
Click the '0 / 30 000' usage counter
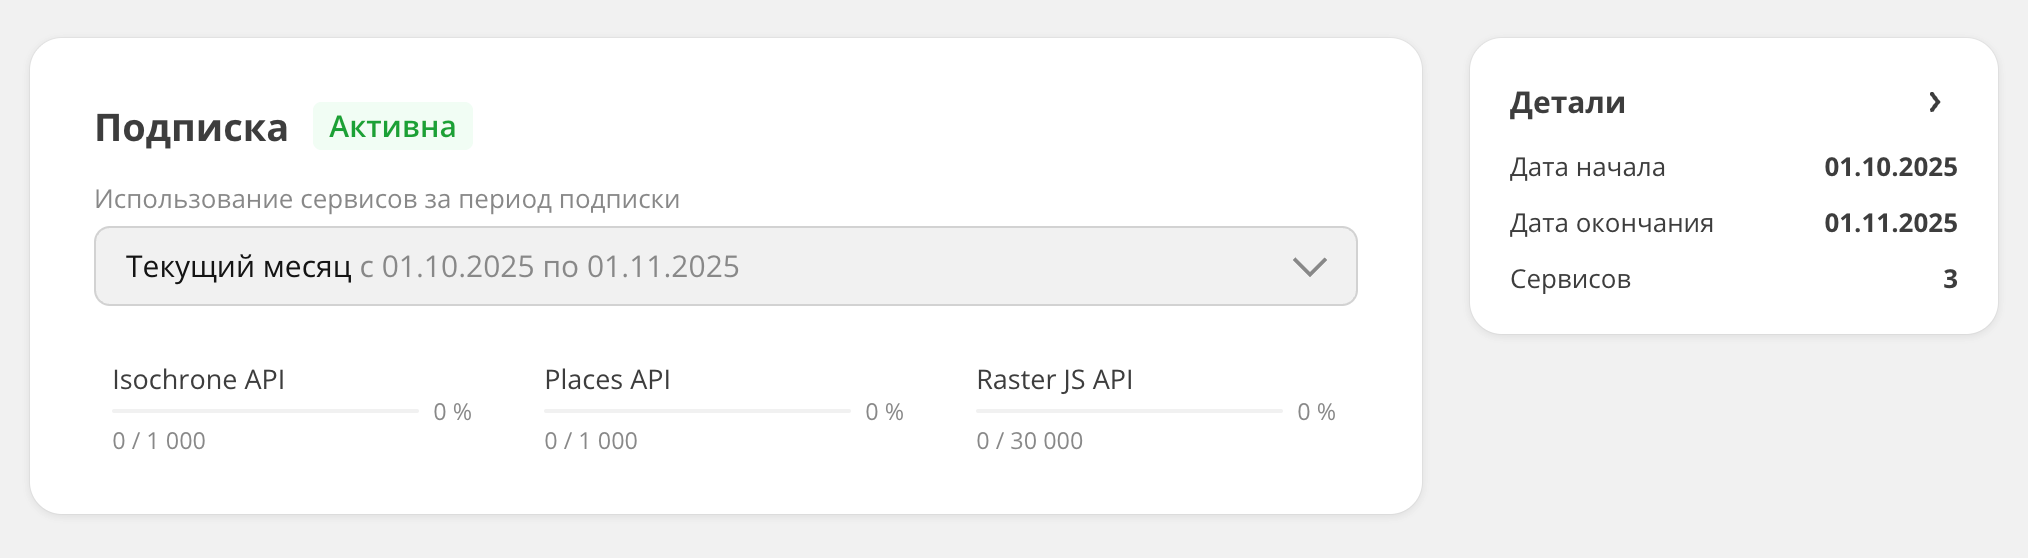1029,441
